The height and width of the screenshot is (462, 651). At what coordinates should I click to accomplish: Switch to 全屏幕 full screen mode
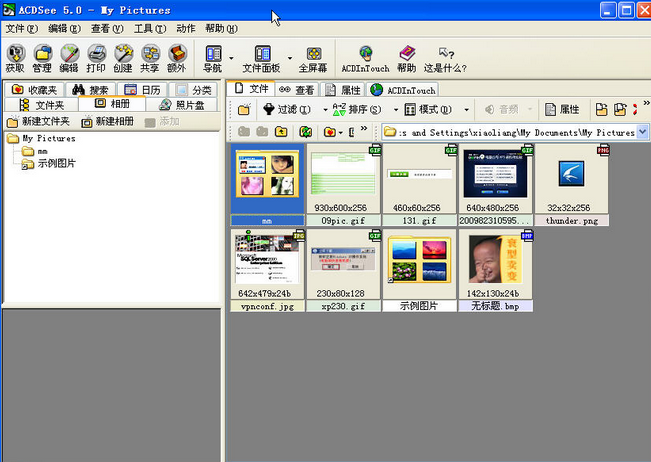pos(313,58)
